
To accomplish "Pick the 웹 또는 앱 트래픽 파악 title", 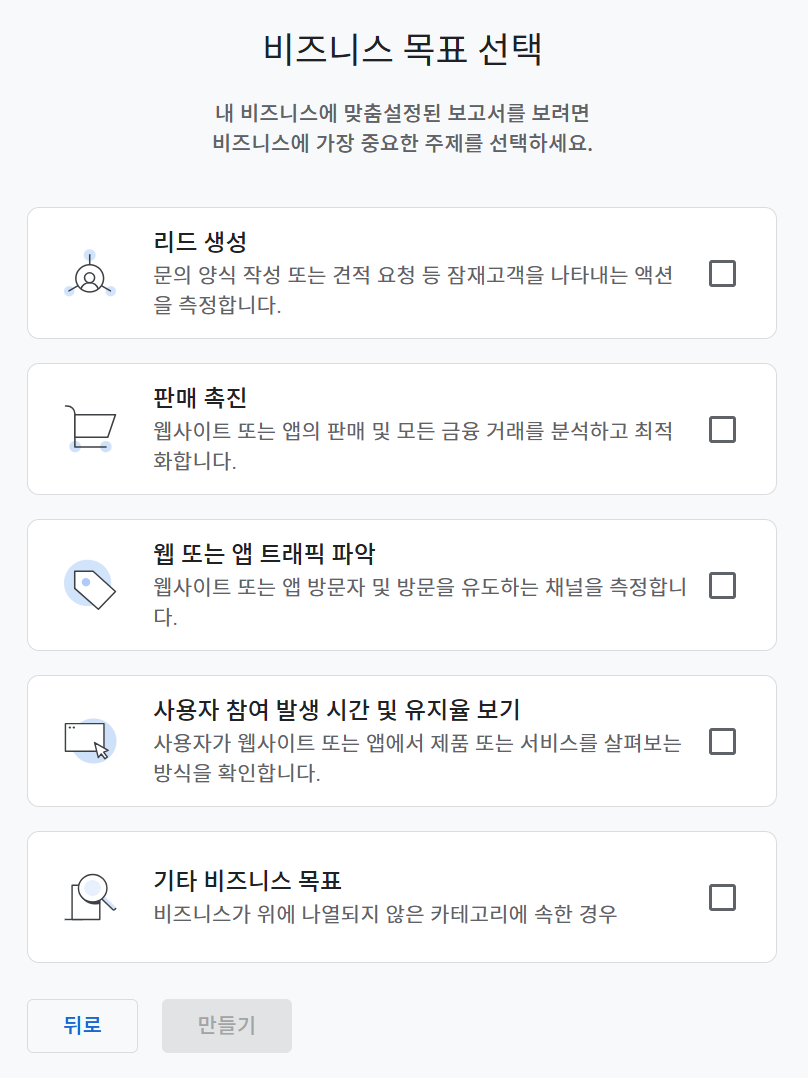I will pos(265,554).
